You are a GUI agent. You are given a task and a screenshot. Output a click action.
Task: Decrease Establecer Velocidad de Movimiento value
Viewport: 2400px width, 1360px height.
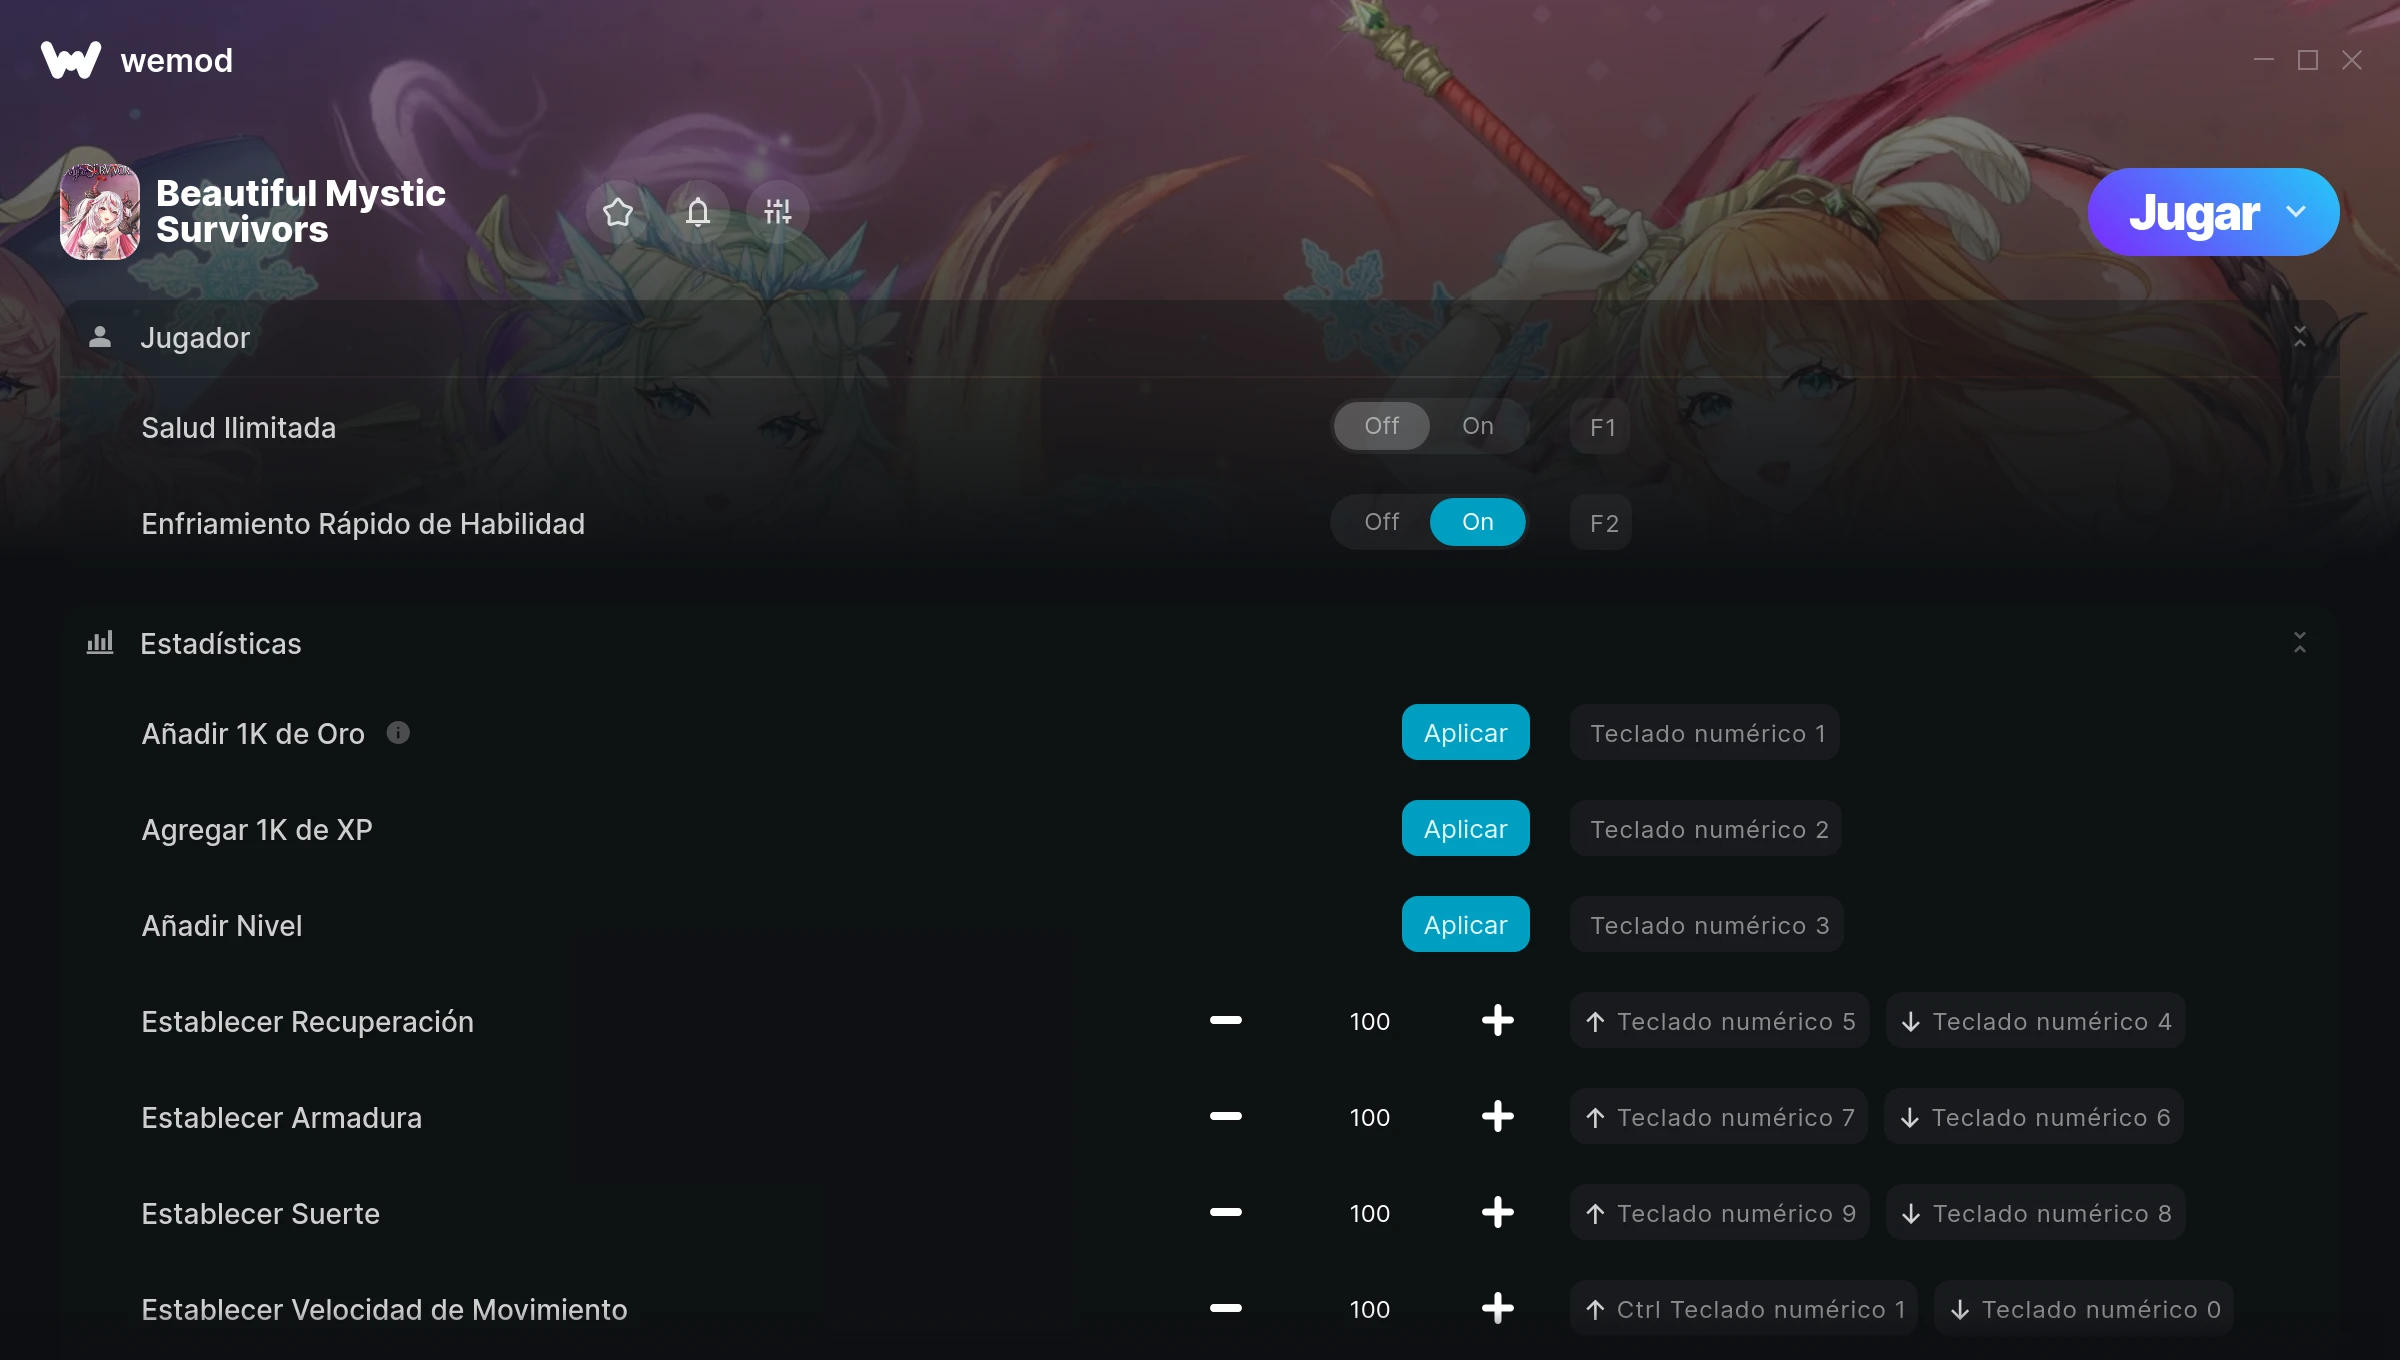tap(1225, 1309)
